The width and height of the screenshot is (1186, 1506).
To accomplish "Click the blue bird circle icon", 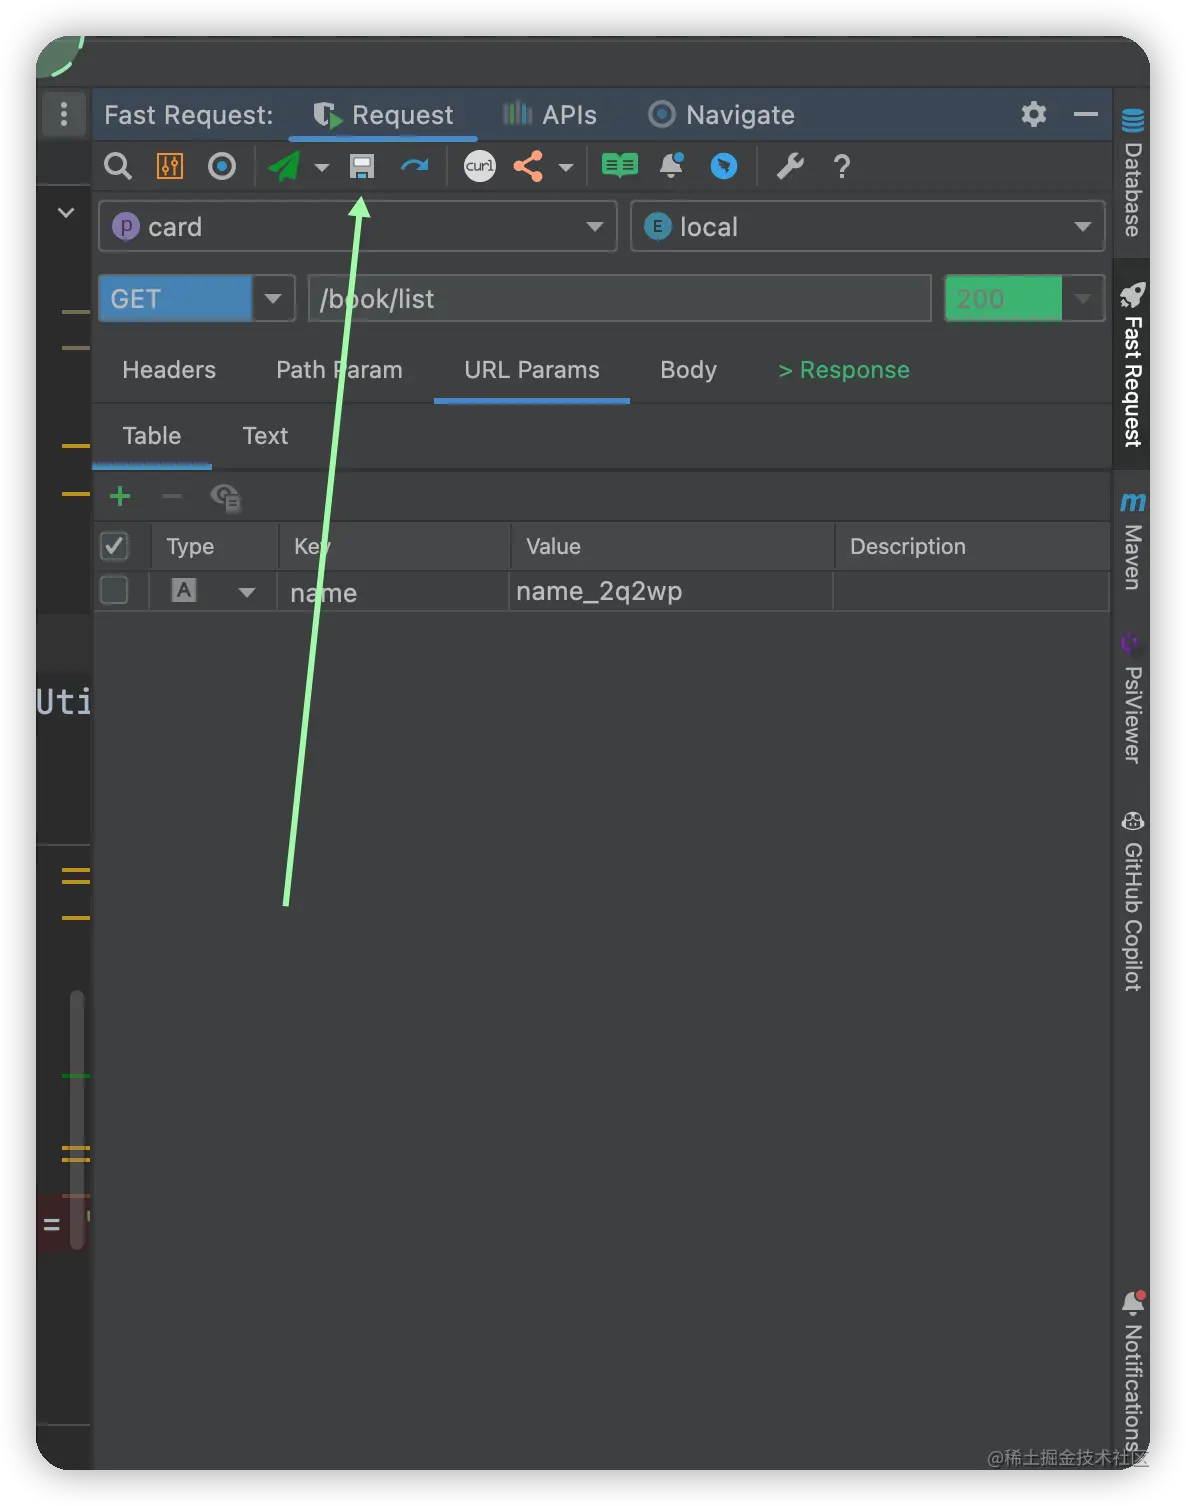I will point(724,166).
